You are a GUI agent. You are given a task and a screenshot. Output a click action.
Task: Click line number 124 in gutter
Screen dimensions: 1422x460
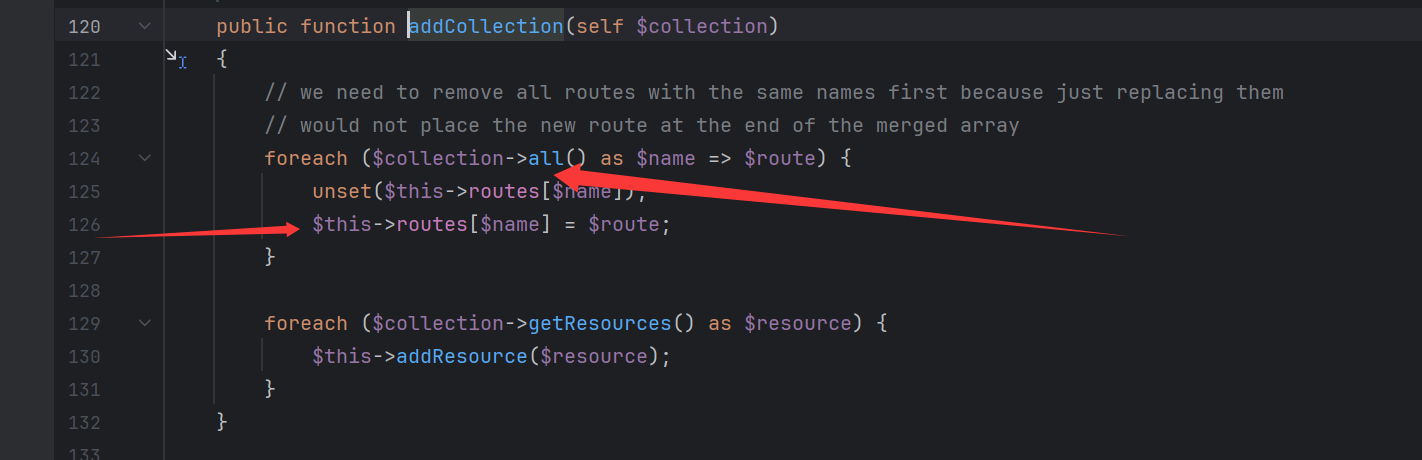(84, 158)
